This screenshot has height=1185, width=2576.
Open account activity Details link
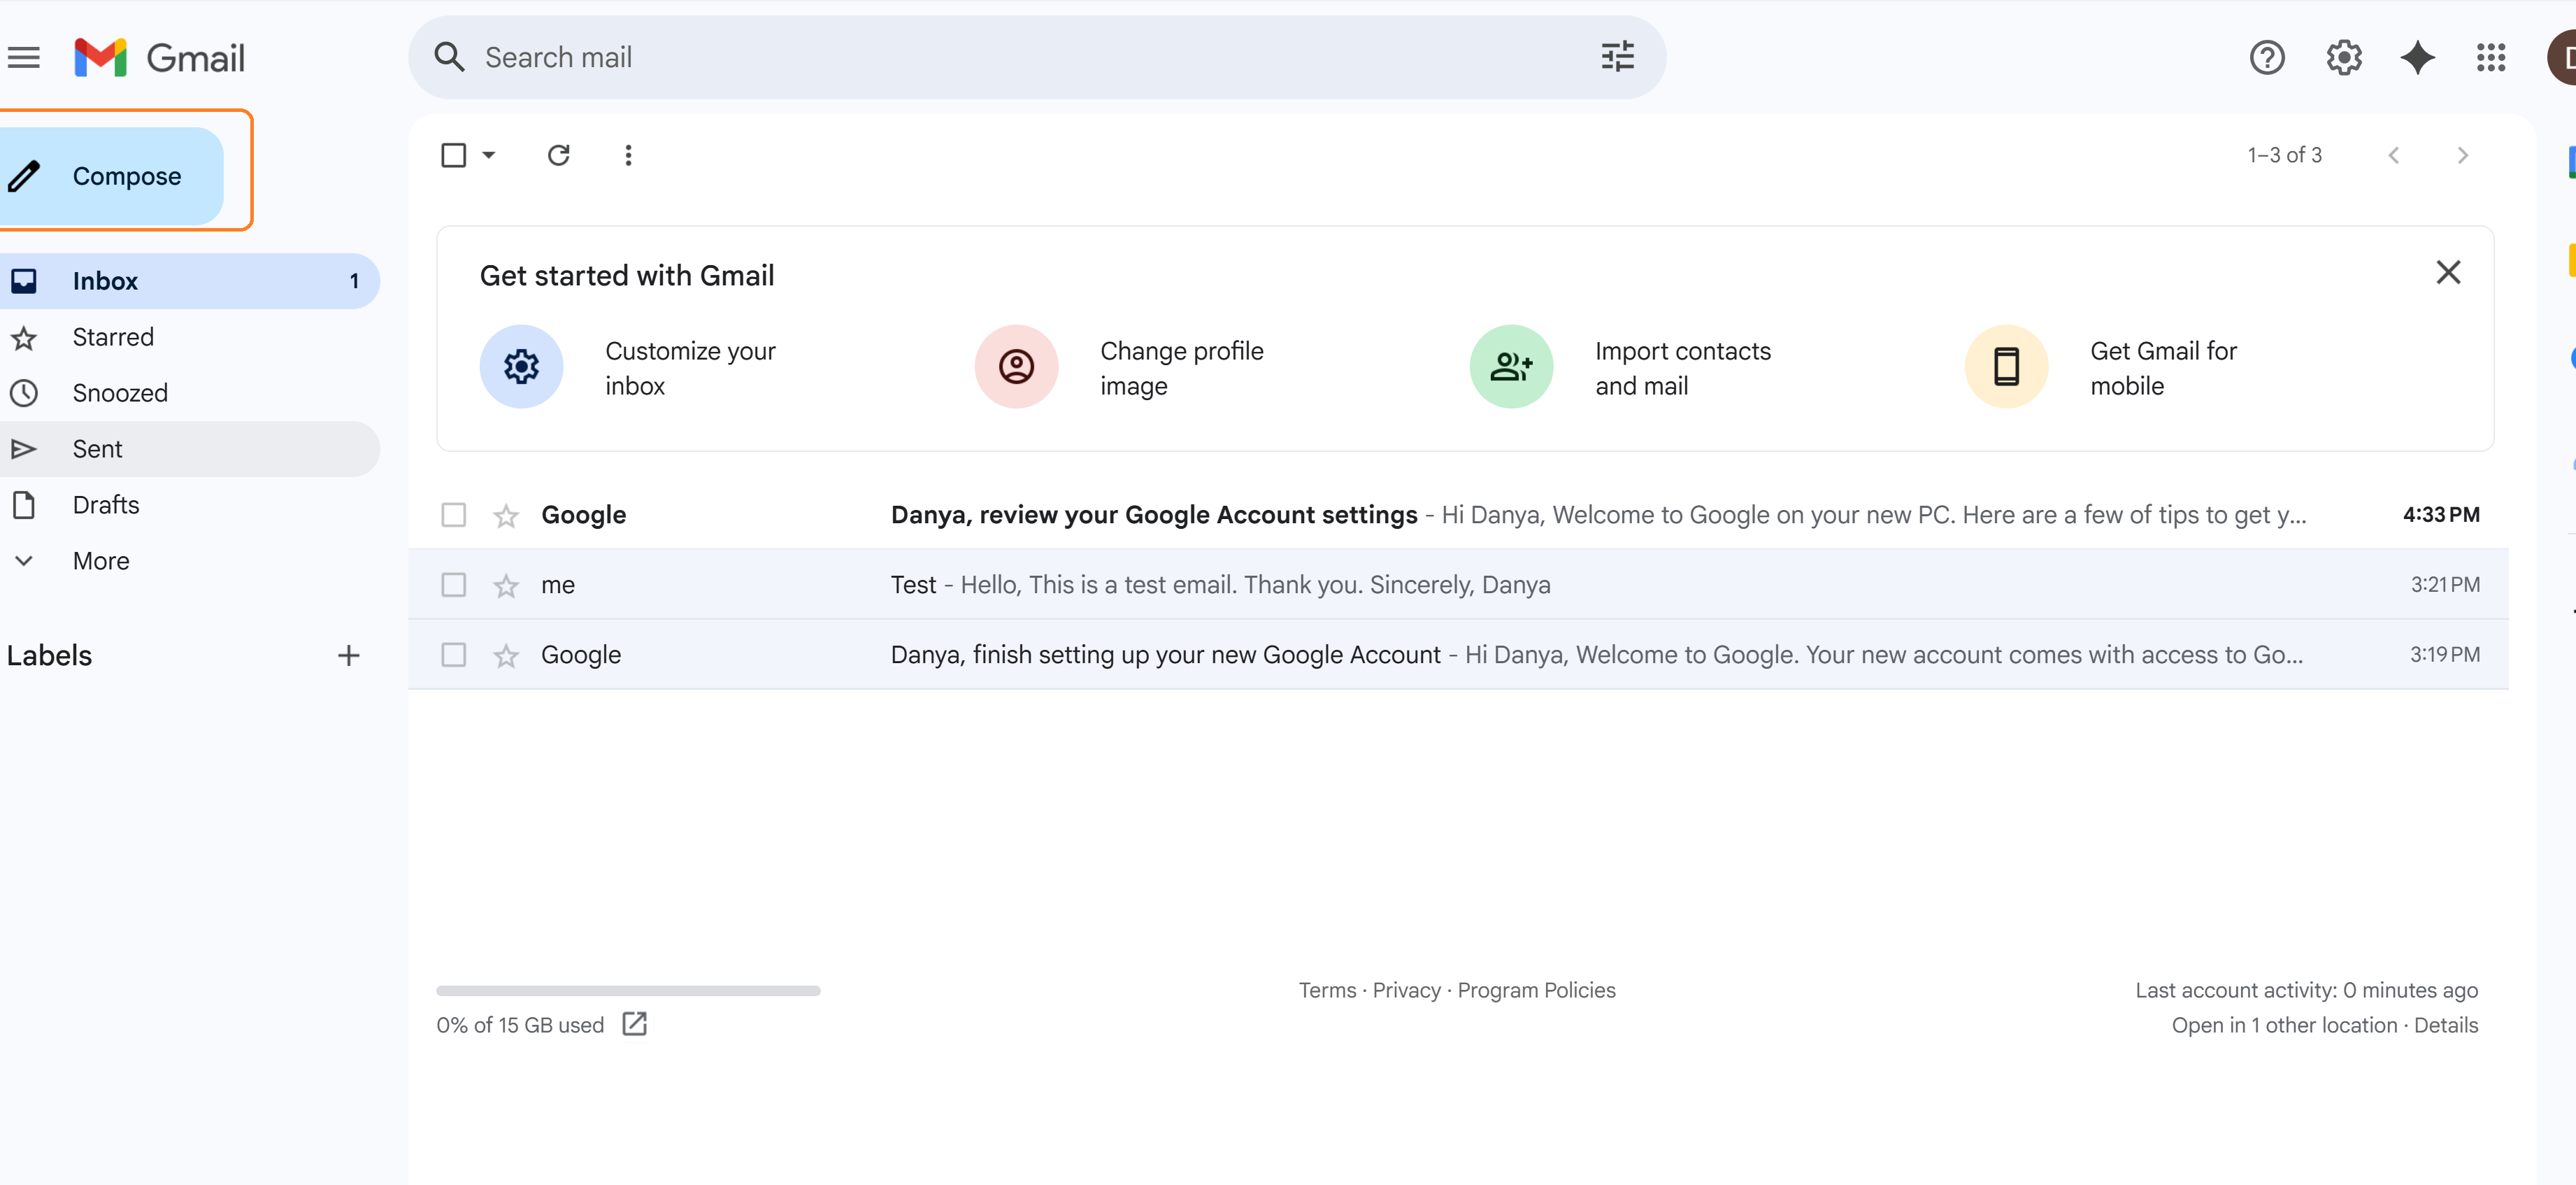[x=2446, y=1025]
